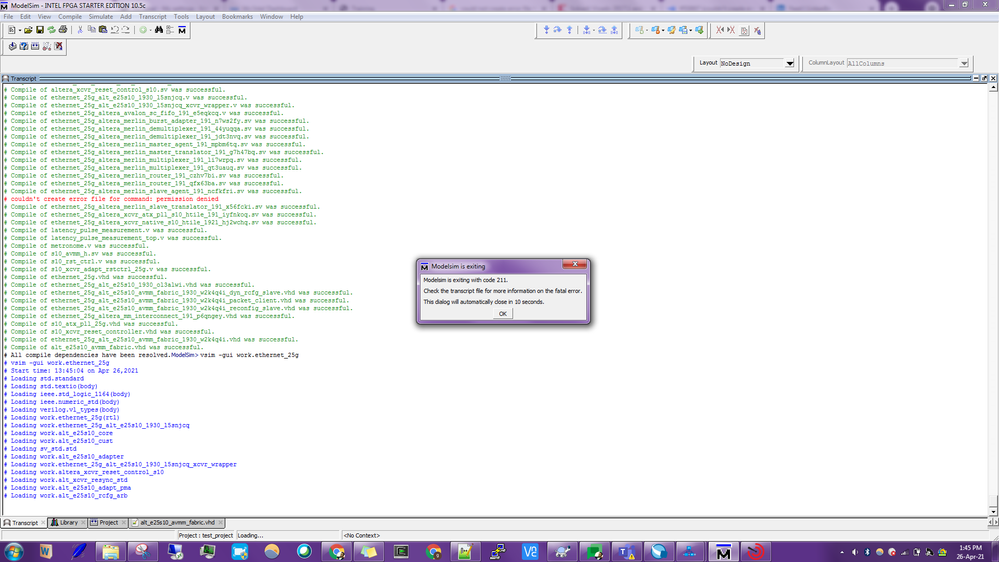This screenshot has width=999, height=562.
Task: Open the Bookmarks menu
Action: [x=237, y=17]
